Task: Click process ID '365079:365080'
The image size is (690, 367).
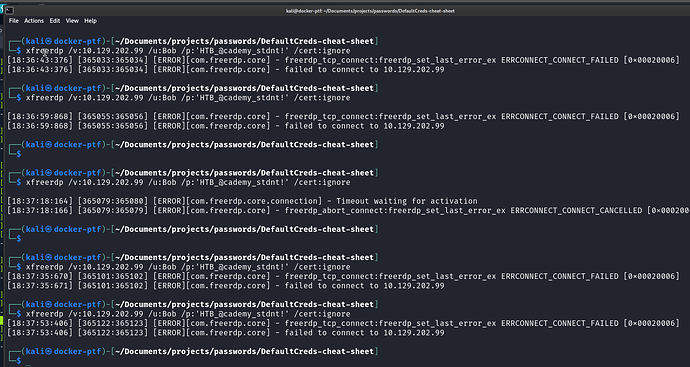Action: pyautogui.click(x=113, y=201)
